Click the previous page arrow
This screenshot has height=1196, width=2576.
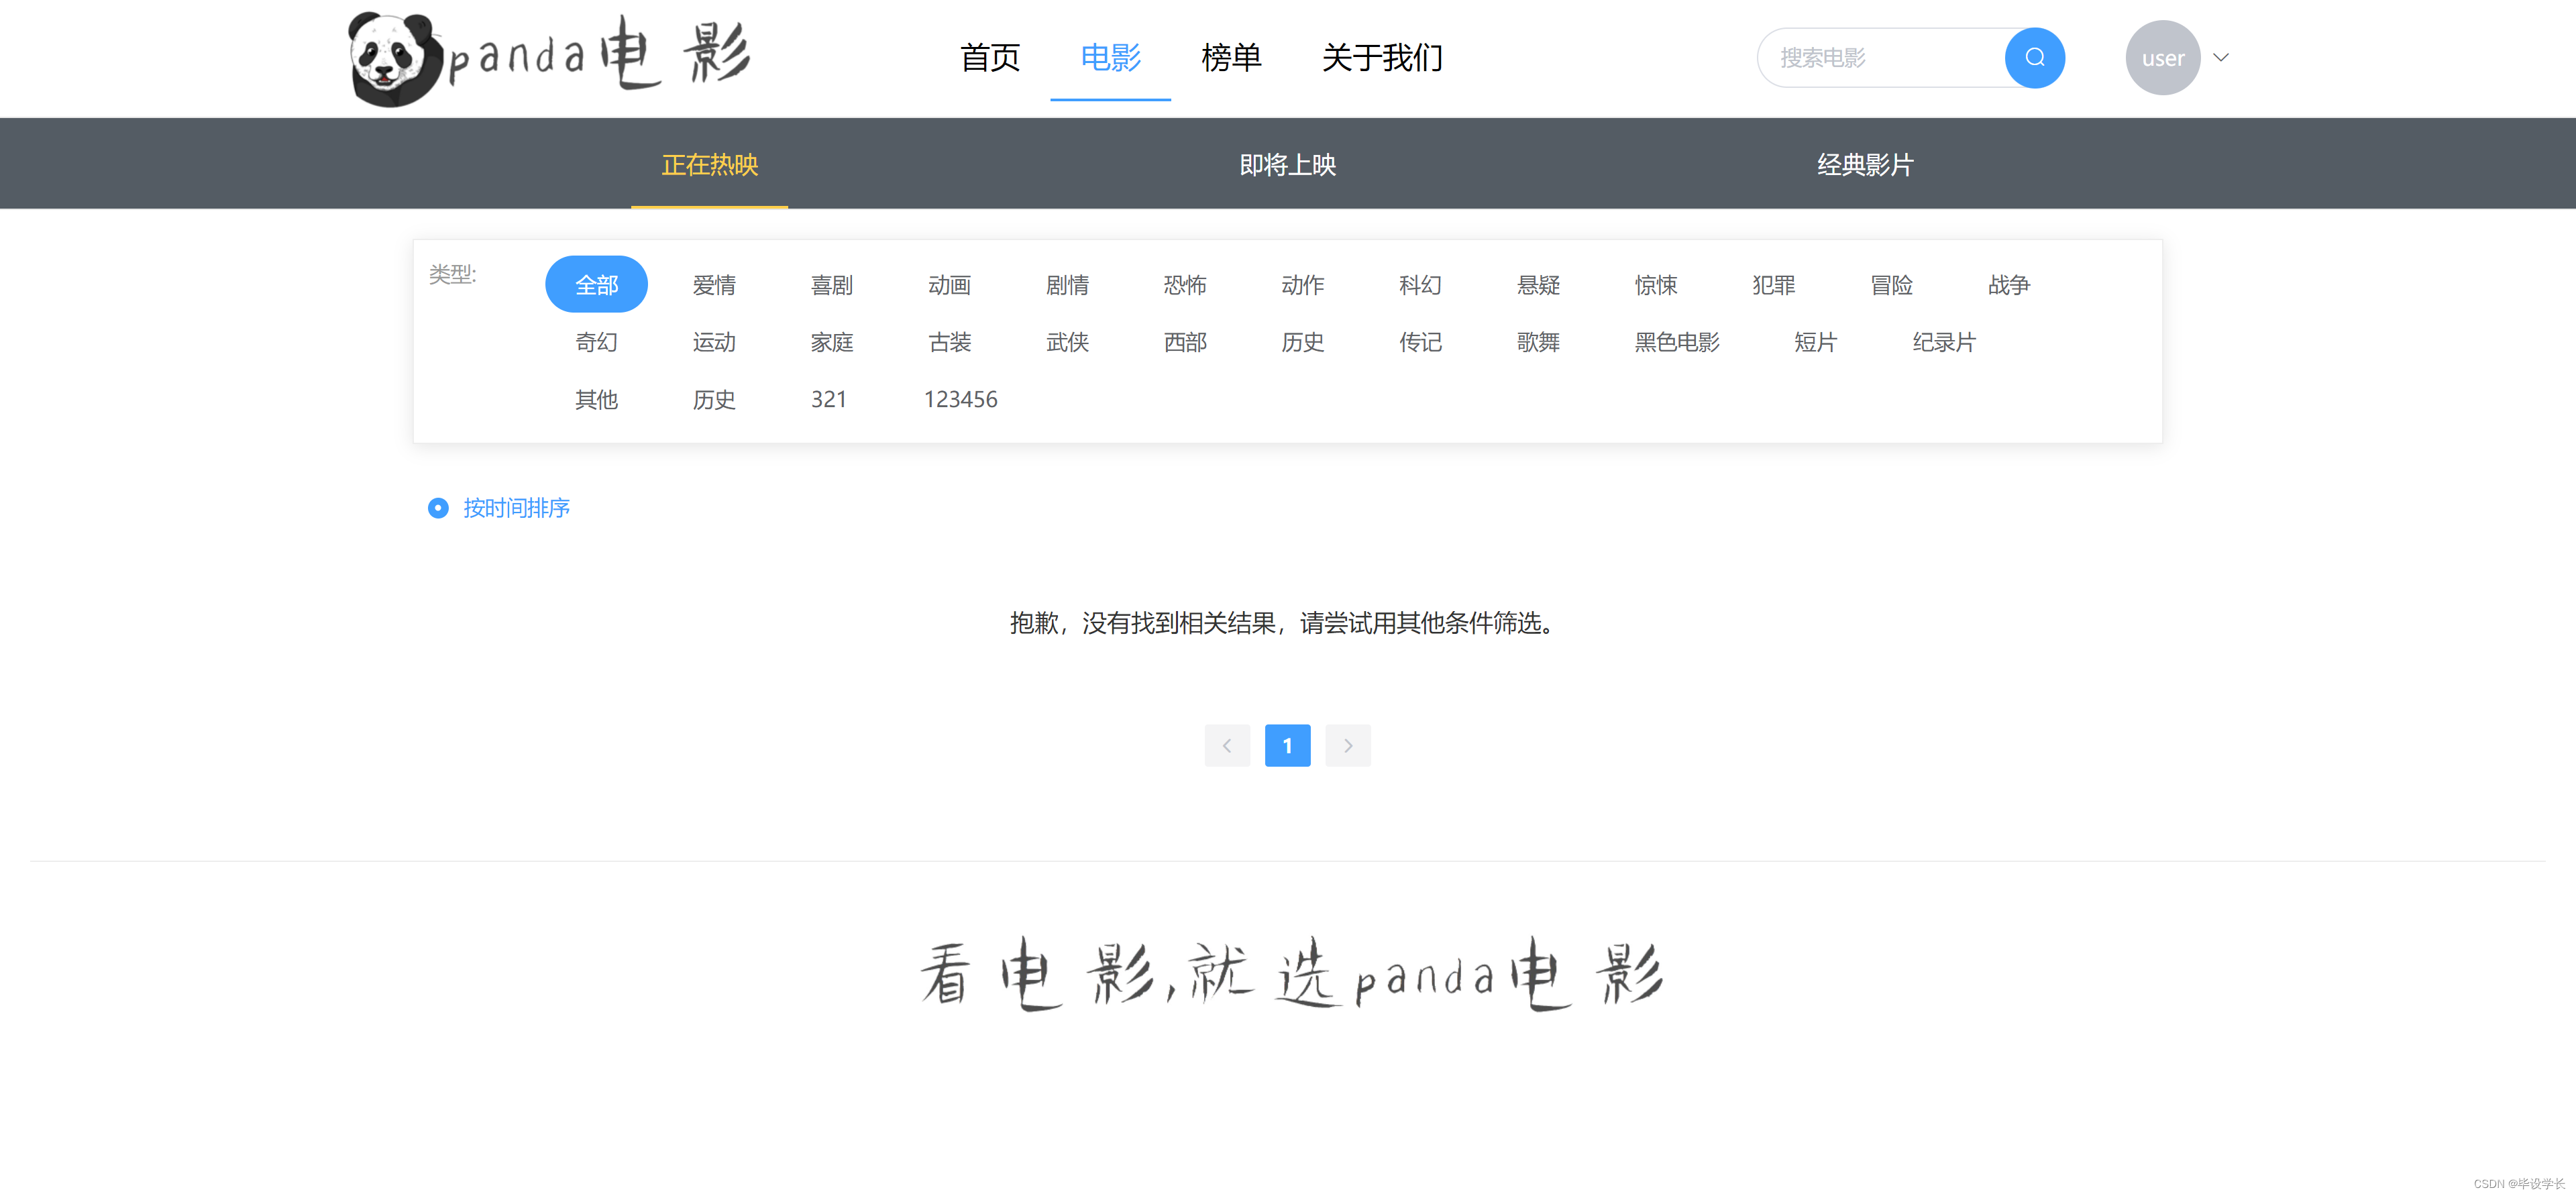point(1227,745)
